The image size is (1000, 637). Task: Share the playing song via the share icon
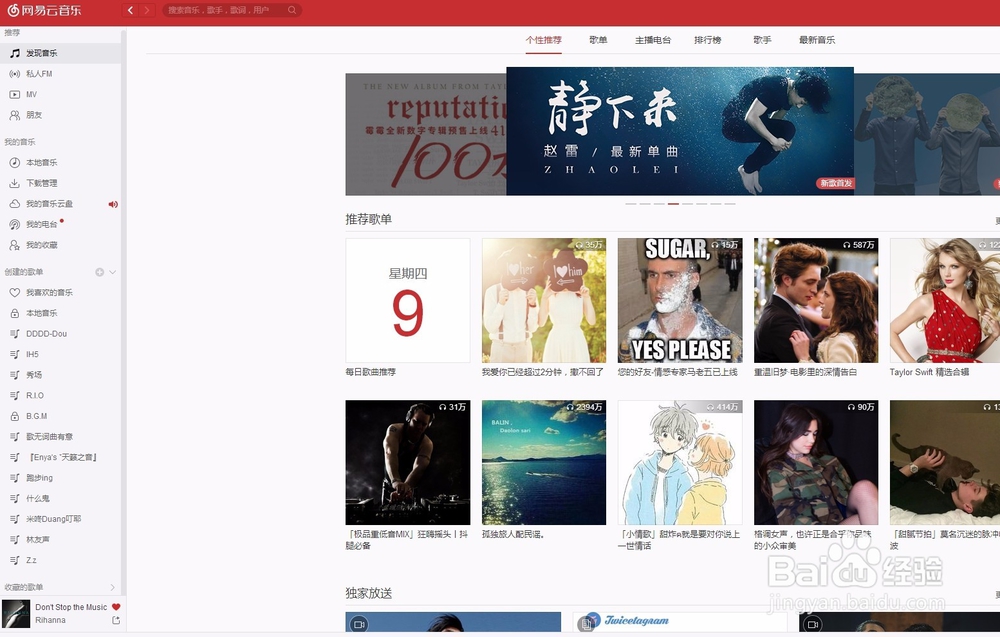click(116, 619)
